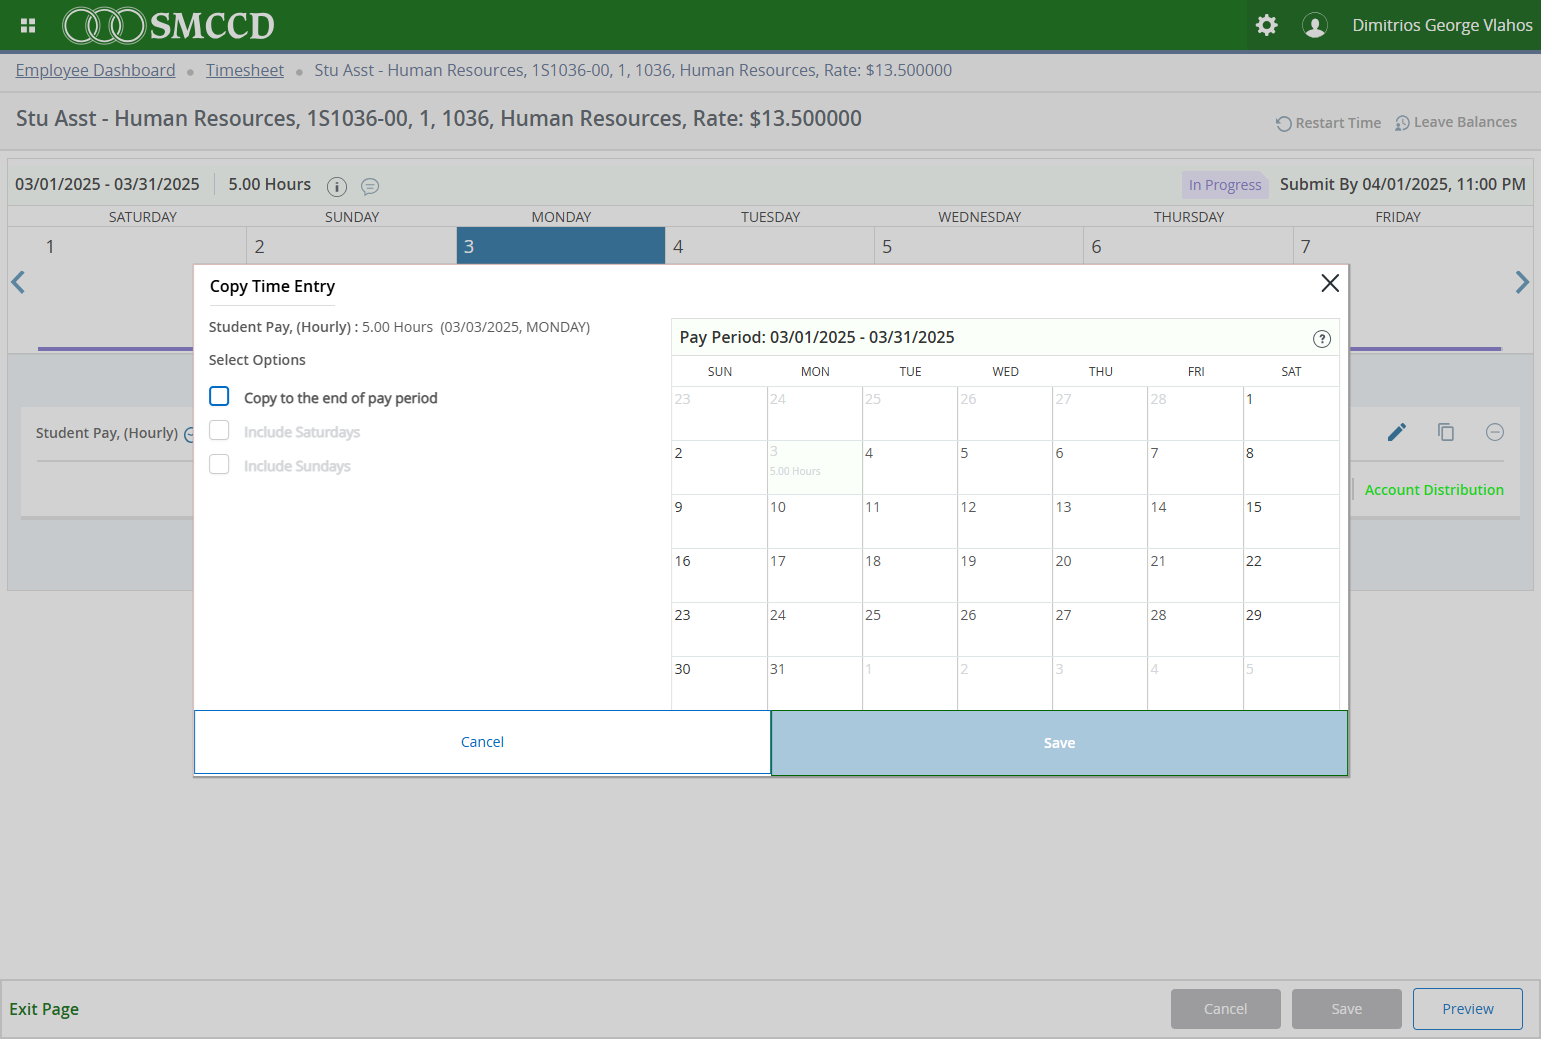1541x1039 pixels.
Task: Click user name Dimitrios George Vlahos
Action: tap(1442, 25)
